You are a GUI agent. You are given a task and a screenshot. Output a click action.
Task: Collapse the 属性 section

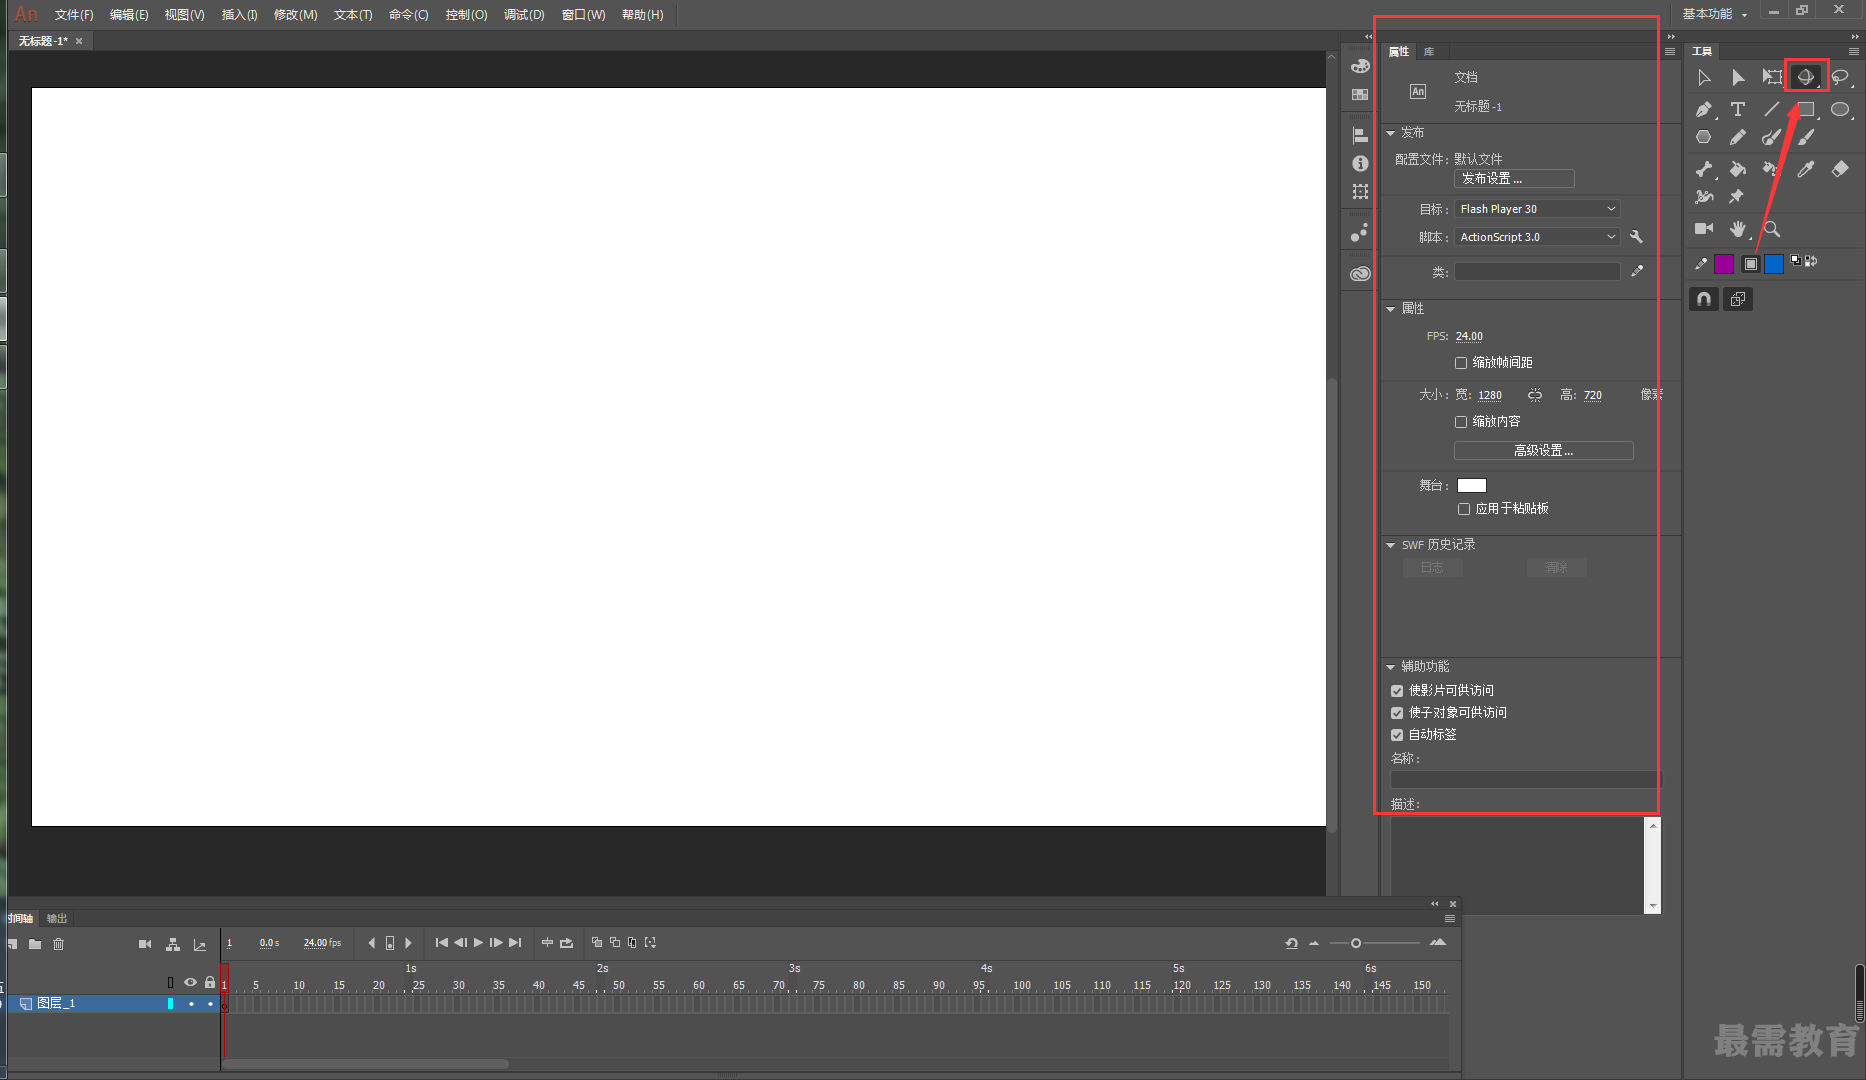click(x=1390, y=309)
